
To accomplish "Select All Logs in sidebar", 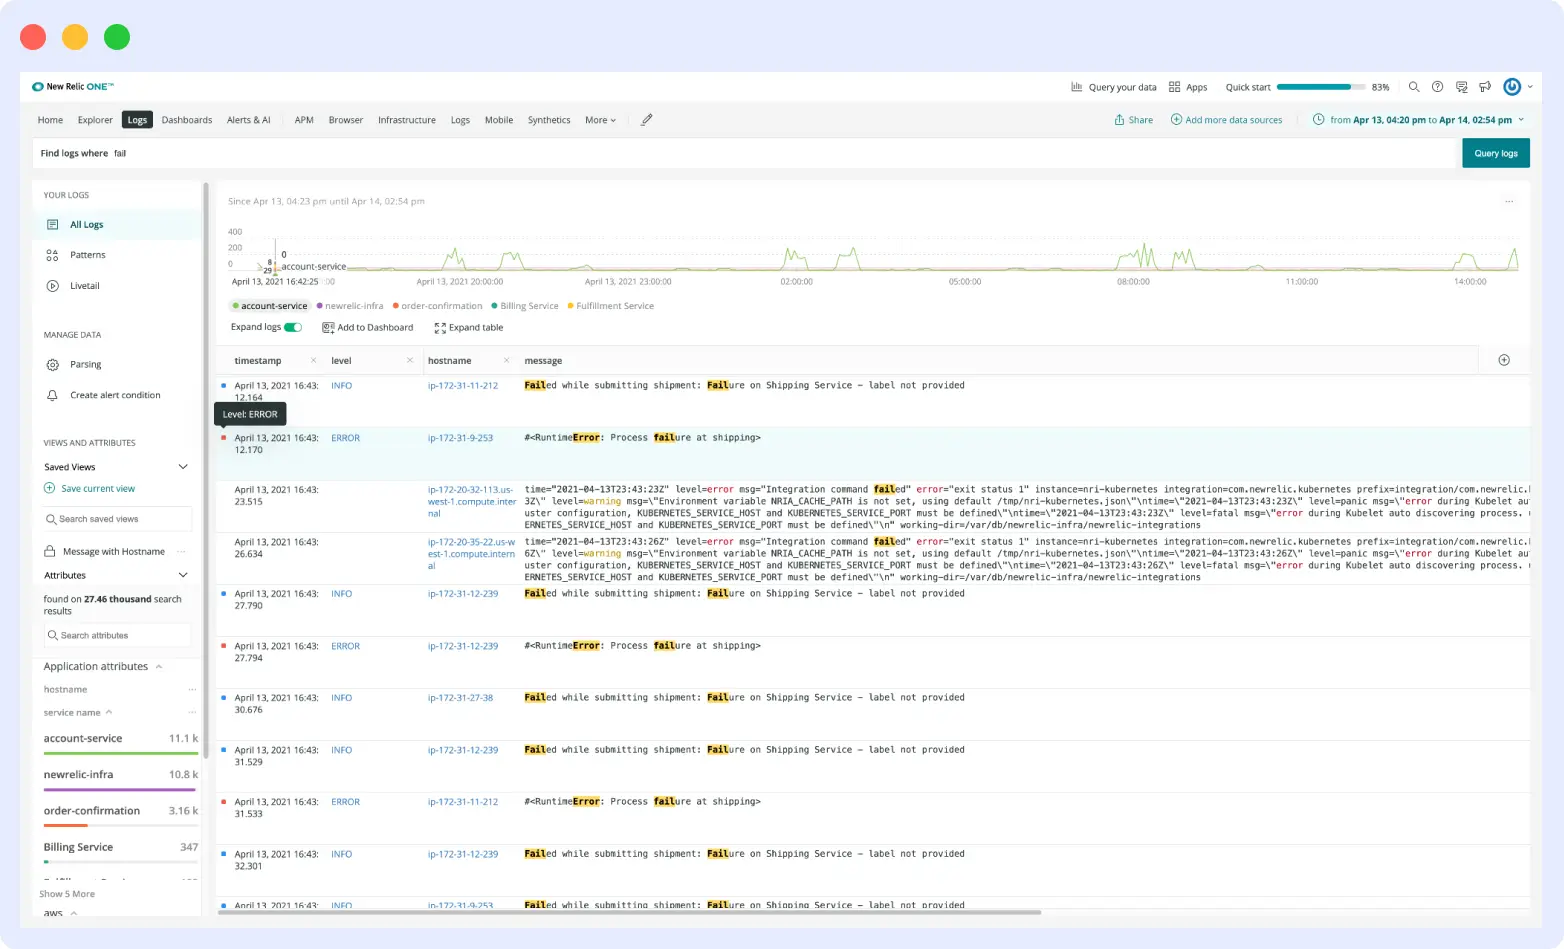I will tap(117, 225).
